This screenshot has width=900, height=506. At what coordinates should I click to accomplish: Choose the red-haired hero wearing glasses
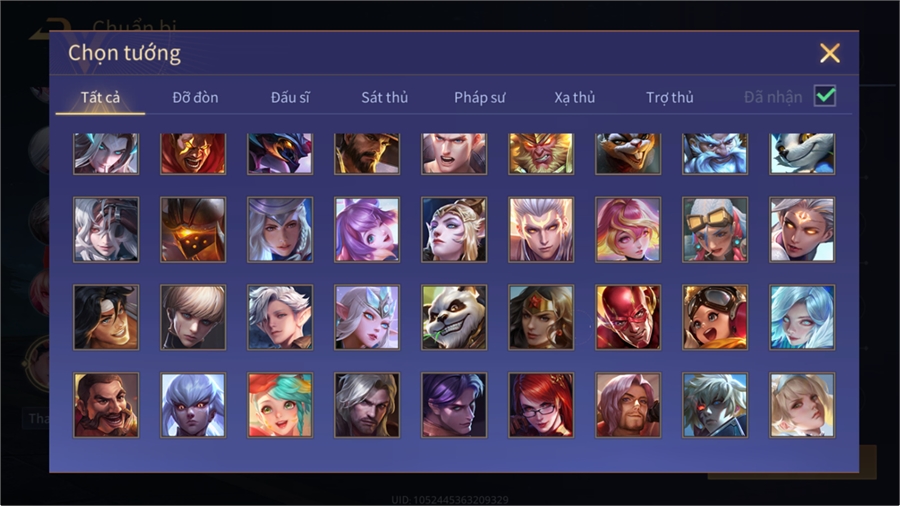[541, 405]
